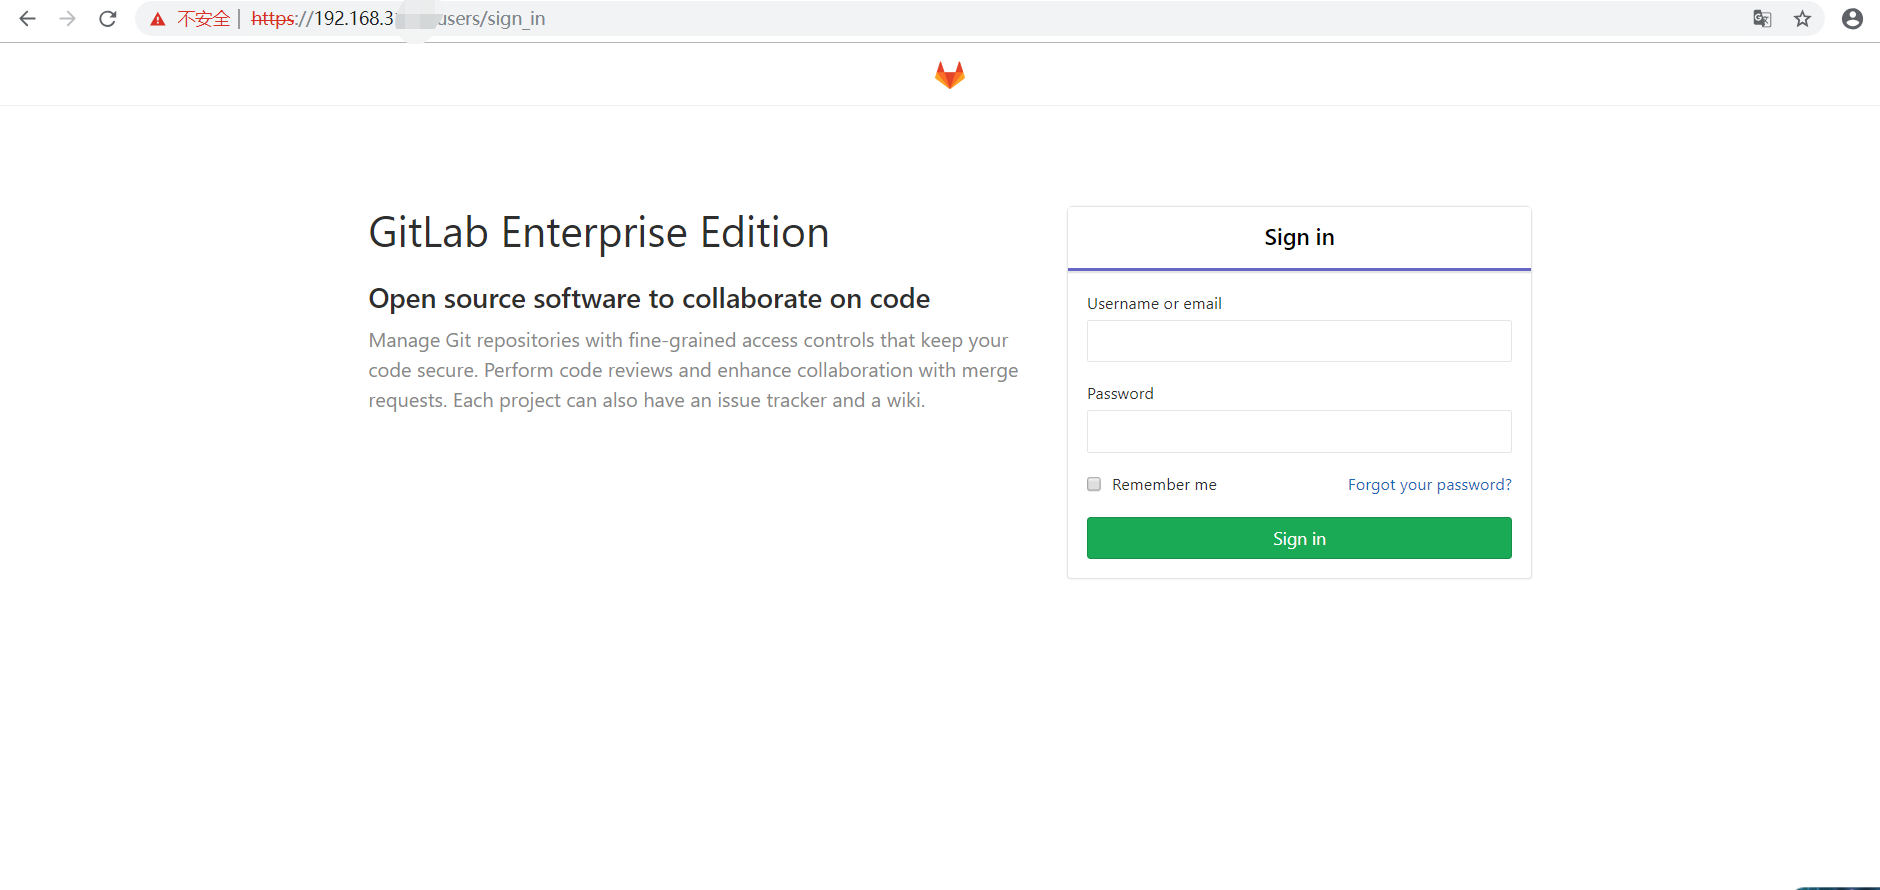Focus the Password input field
Screen dimensions: 1880x890
[1298, 431]
